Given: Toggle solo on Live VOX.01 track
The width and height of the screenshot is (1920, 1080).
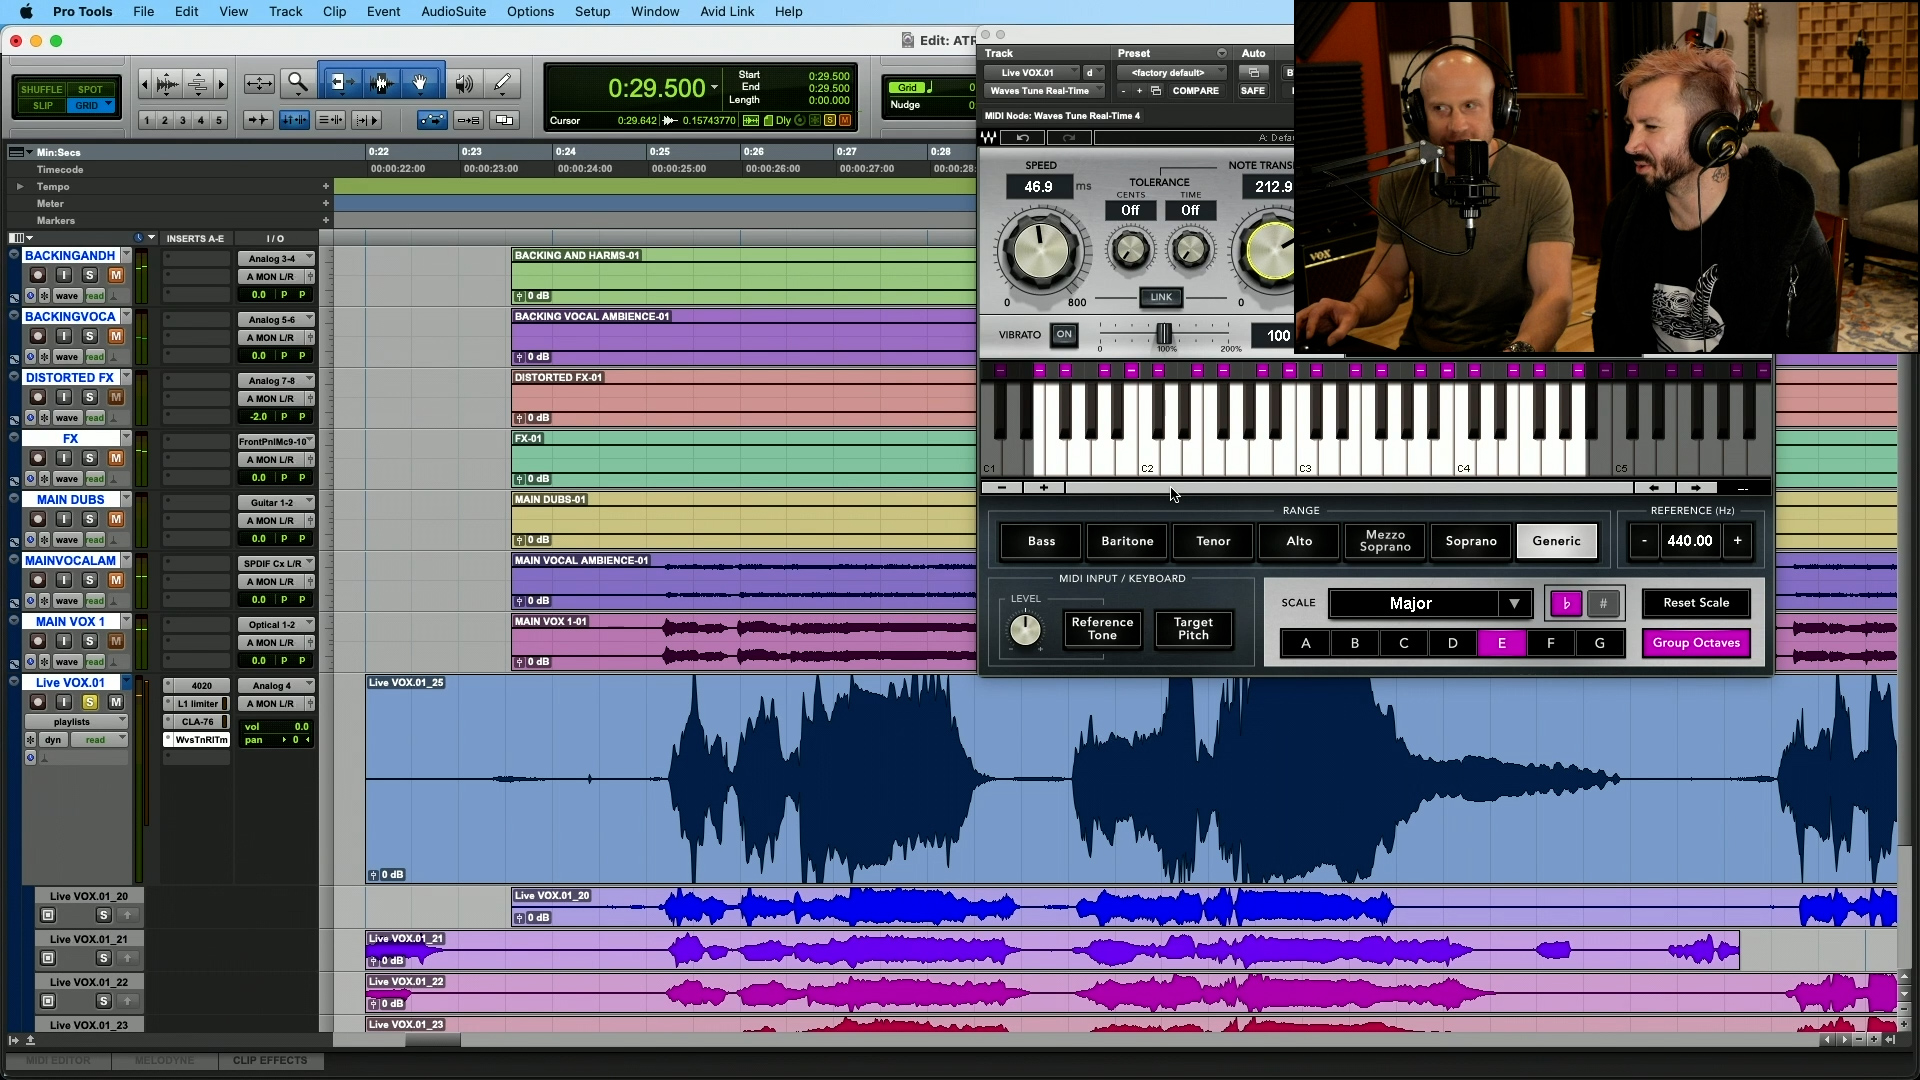Looking at the screenshot, I should (x=89, y=702).
